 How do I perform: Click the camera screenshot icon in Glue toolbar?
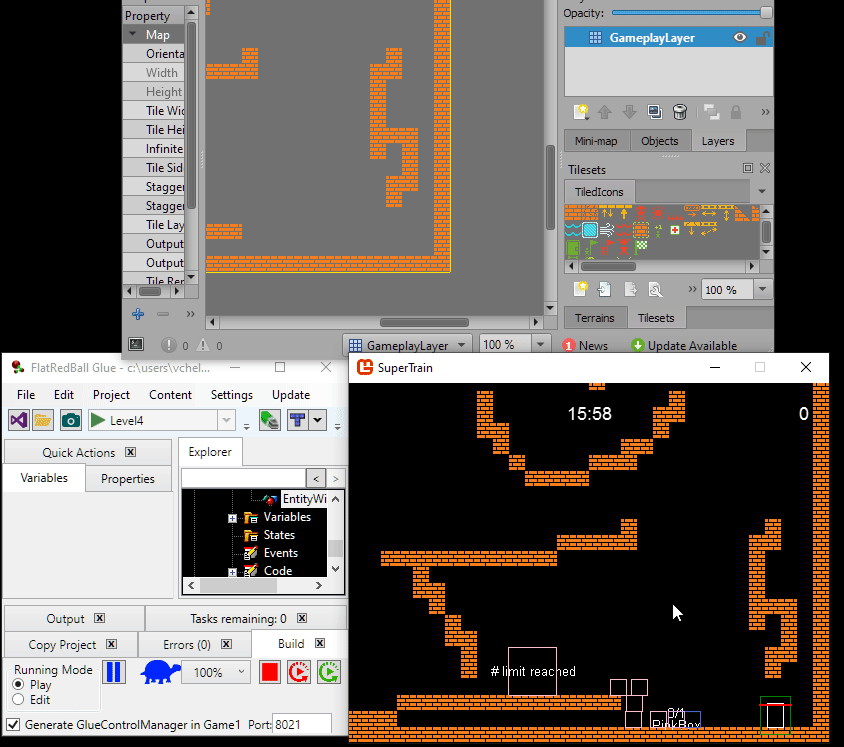[70, 420]
